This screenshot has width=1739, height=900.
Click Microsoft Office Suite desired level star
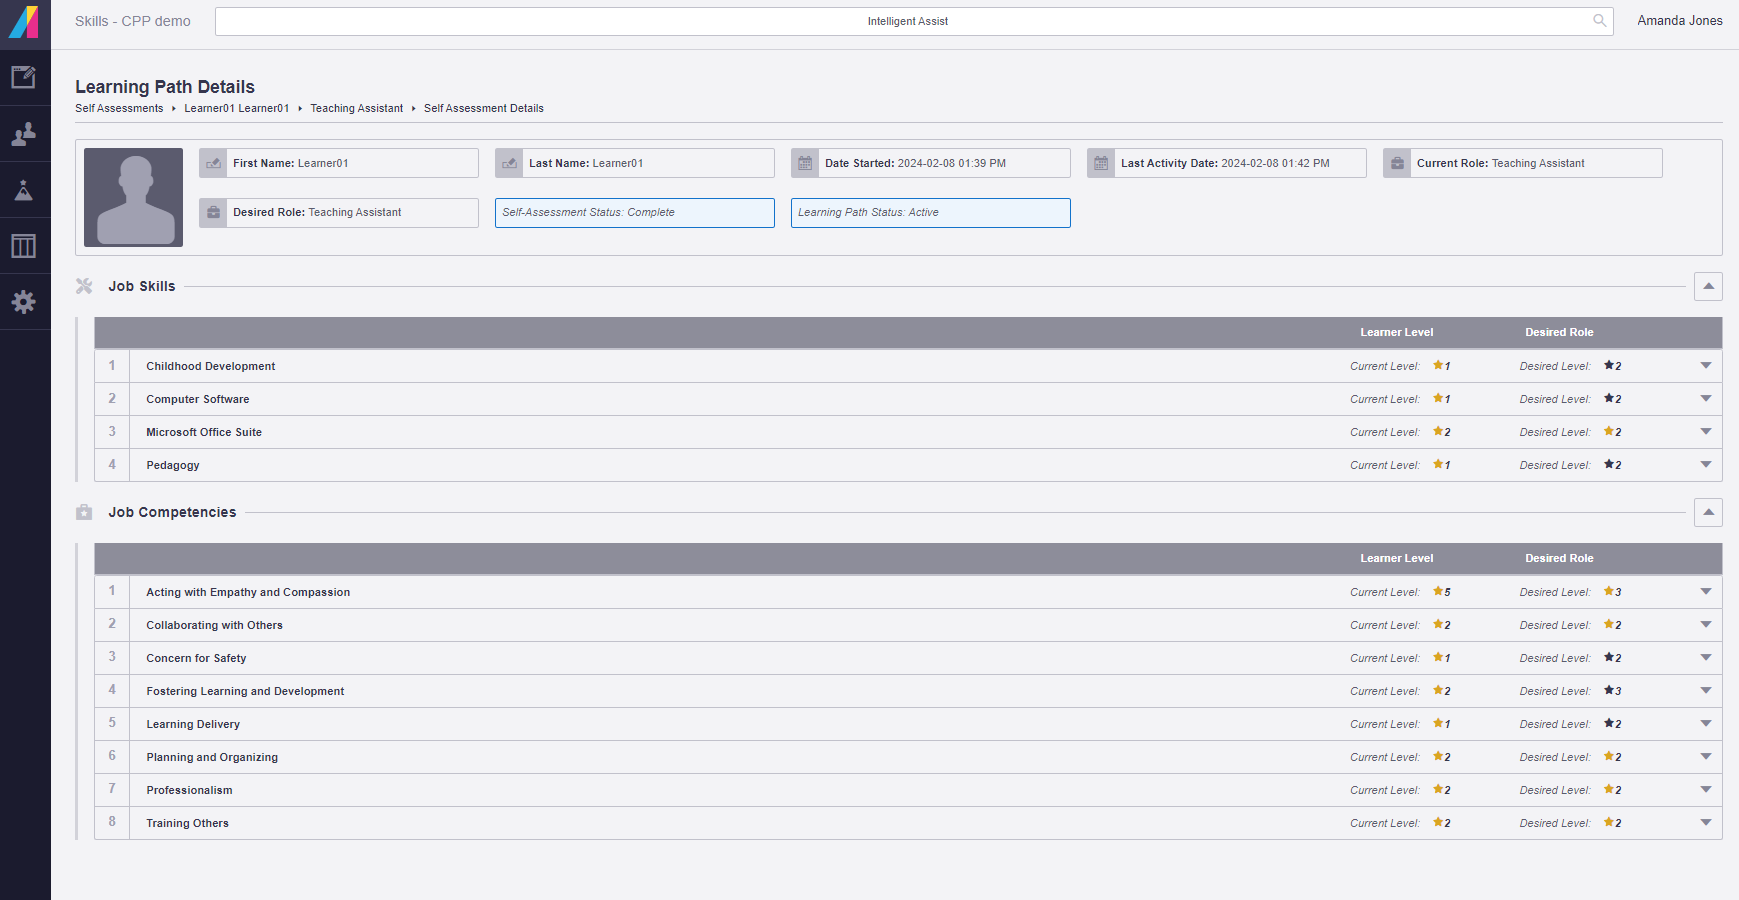1609,431
